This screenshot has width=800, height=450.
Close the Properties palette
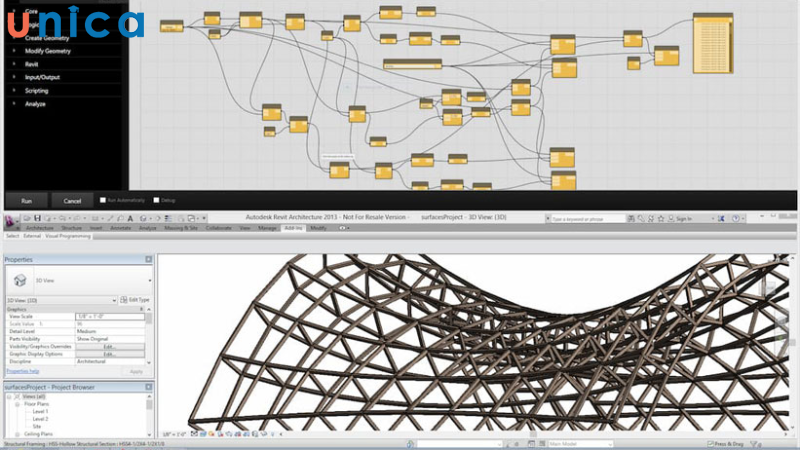click(148, 260)
